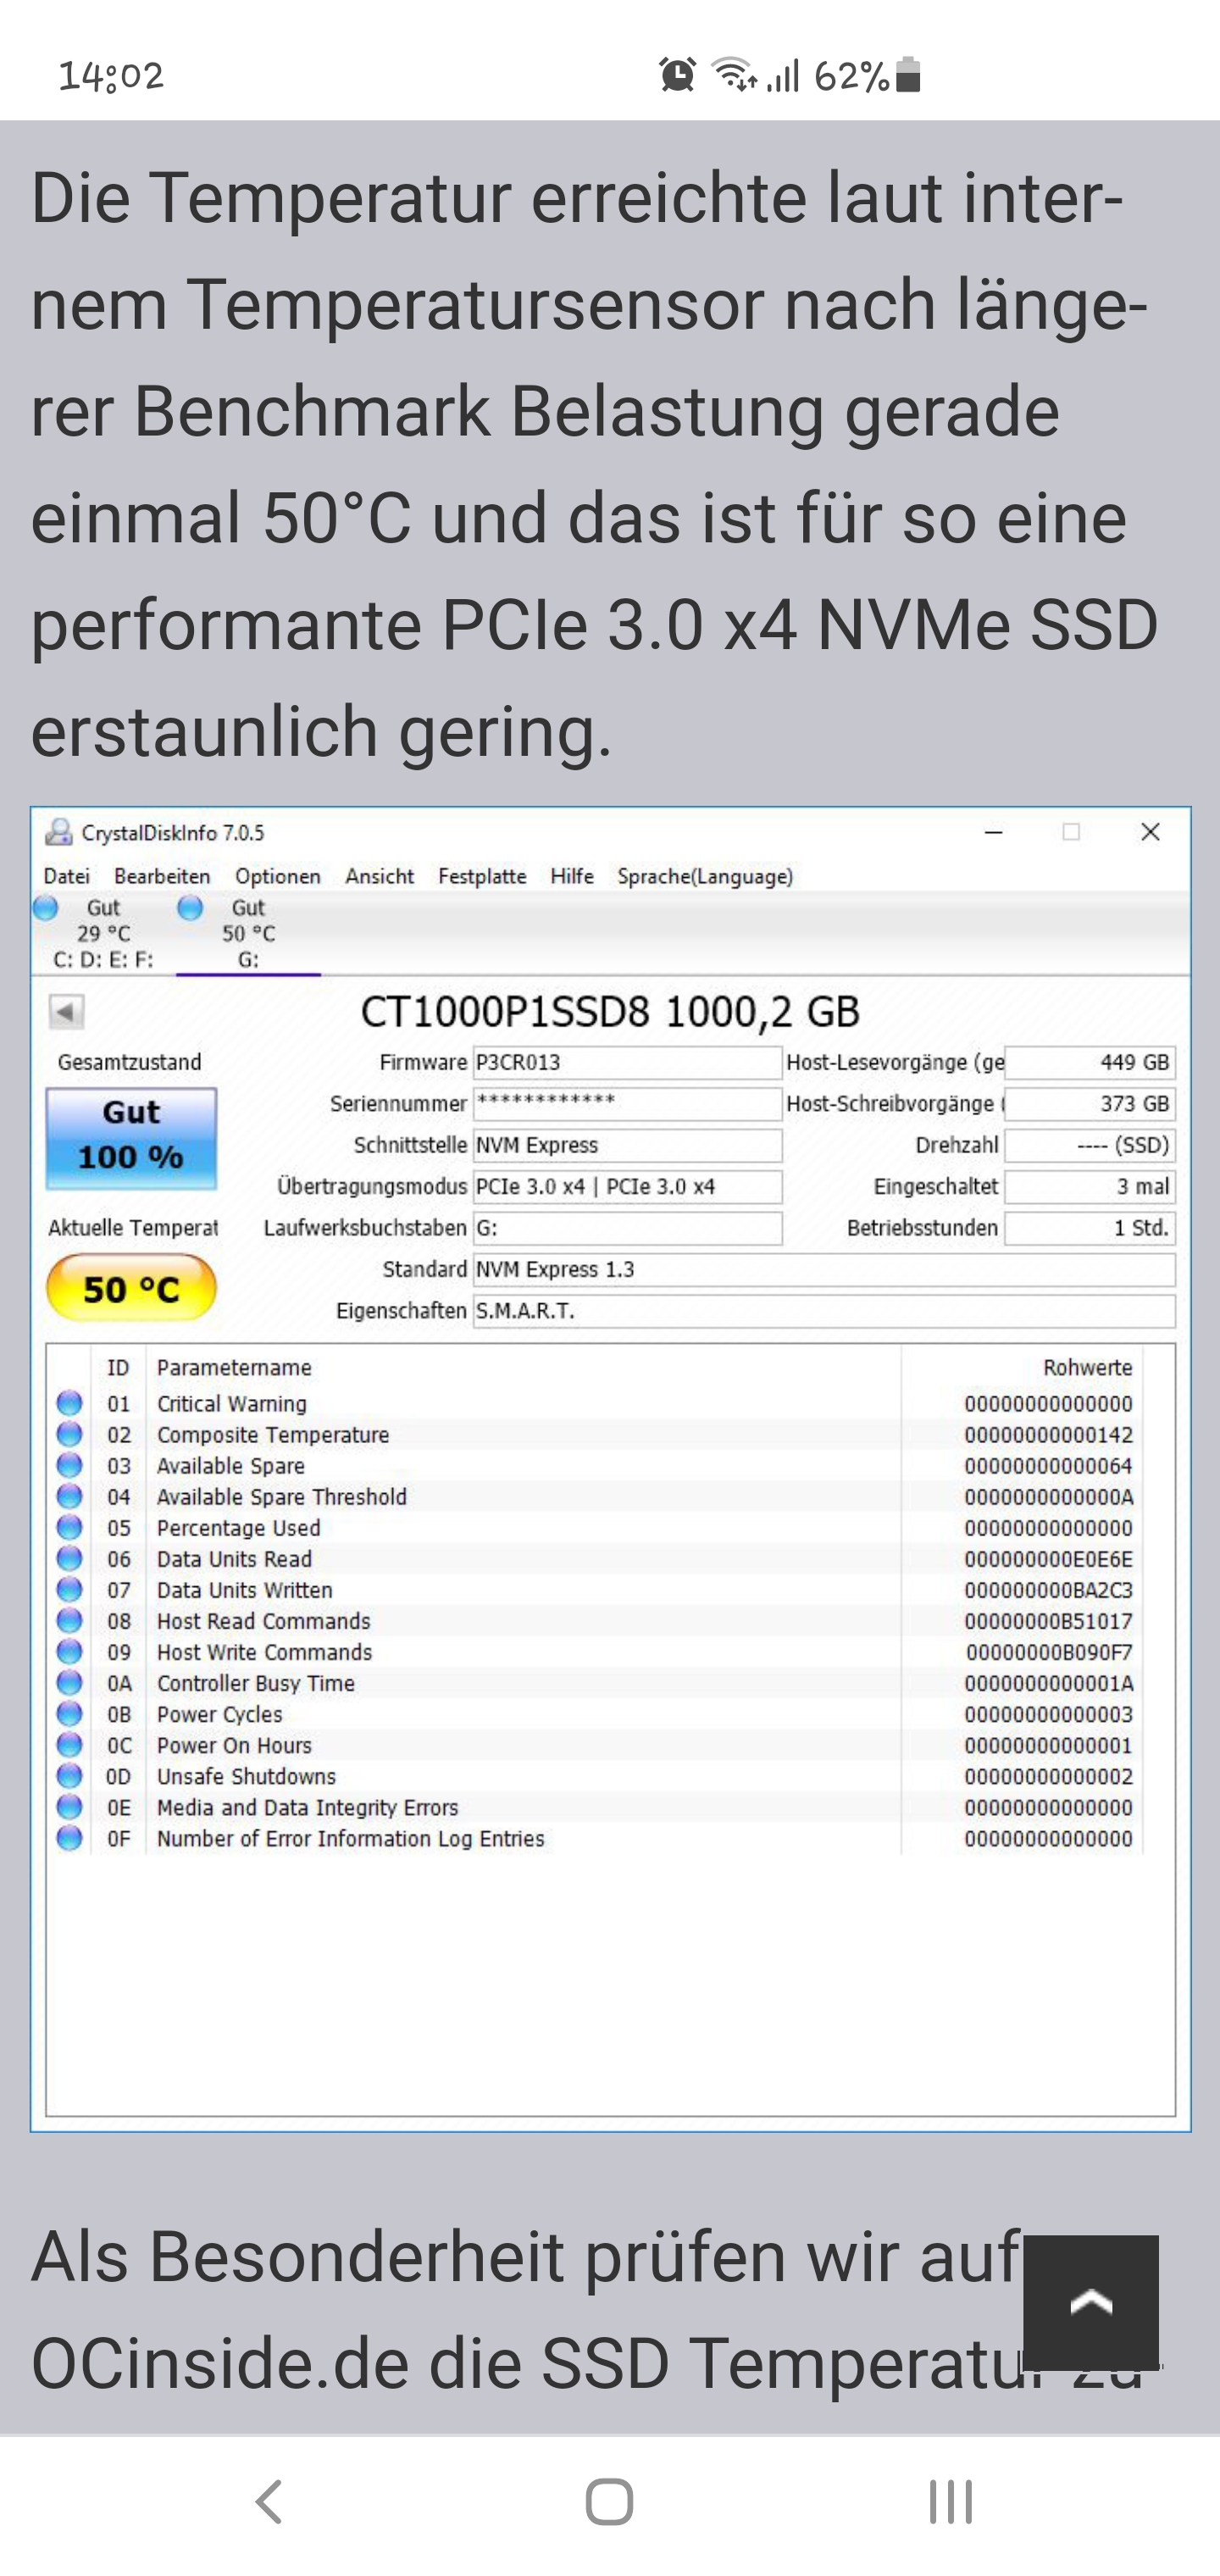The width and height of the screenshot is (1220, 2576).
Task: Click the Betriebsstunden value 1 Std.
Action: point(1090,1228)
